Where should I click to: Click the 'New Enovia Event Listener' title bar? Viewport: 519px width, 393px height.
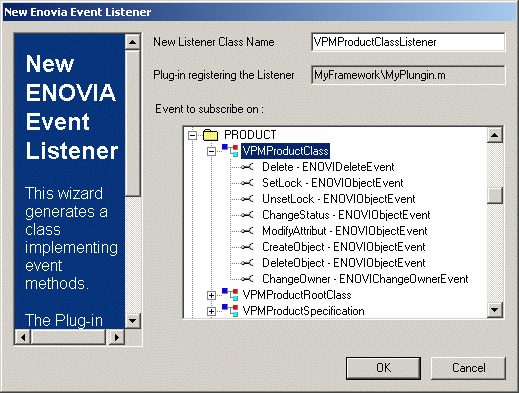tap(259, 12)
